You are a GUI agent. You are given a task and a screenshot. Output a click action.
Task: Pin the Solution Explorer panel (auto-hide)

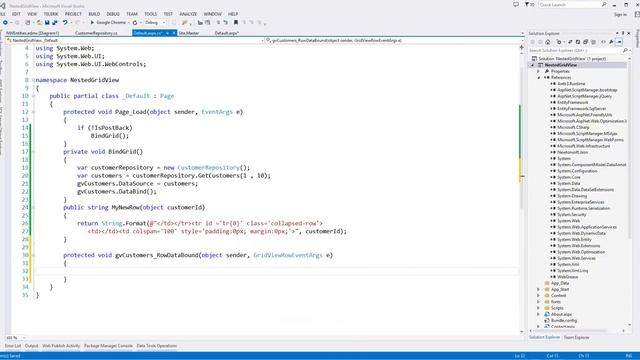(x=623, y=33)
